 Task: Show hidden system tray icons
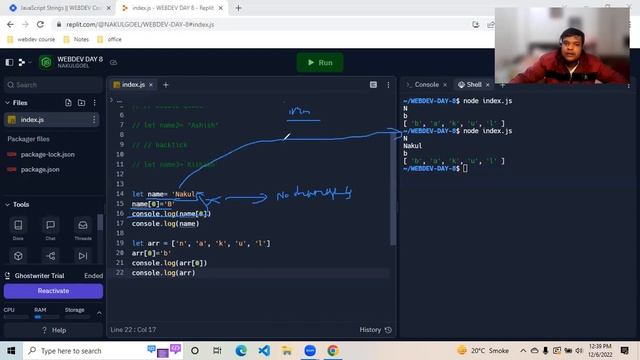(x=523, y=351)
